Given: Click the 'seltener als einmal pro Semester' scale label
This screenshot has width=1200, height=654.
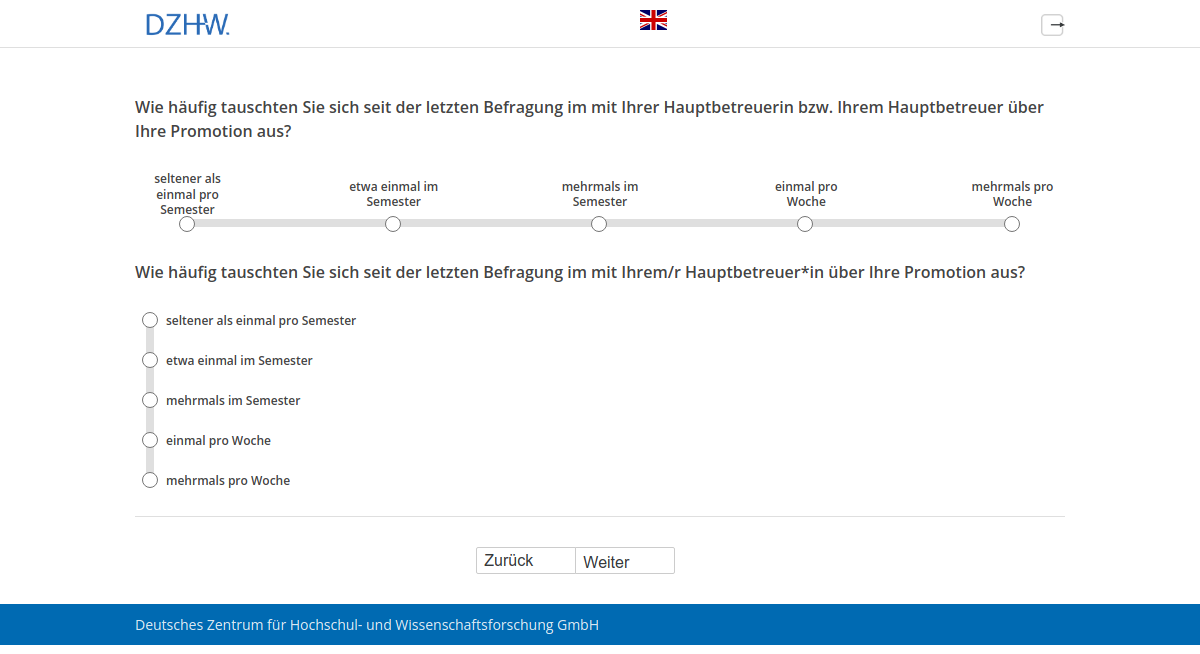Looking at the screenshot, I should tap(187, 194).
